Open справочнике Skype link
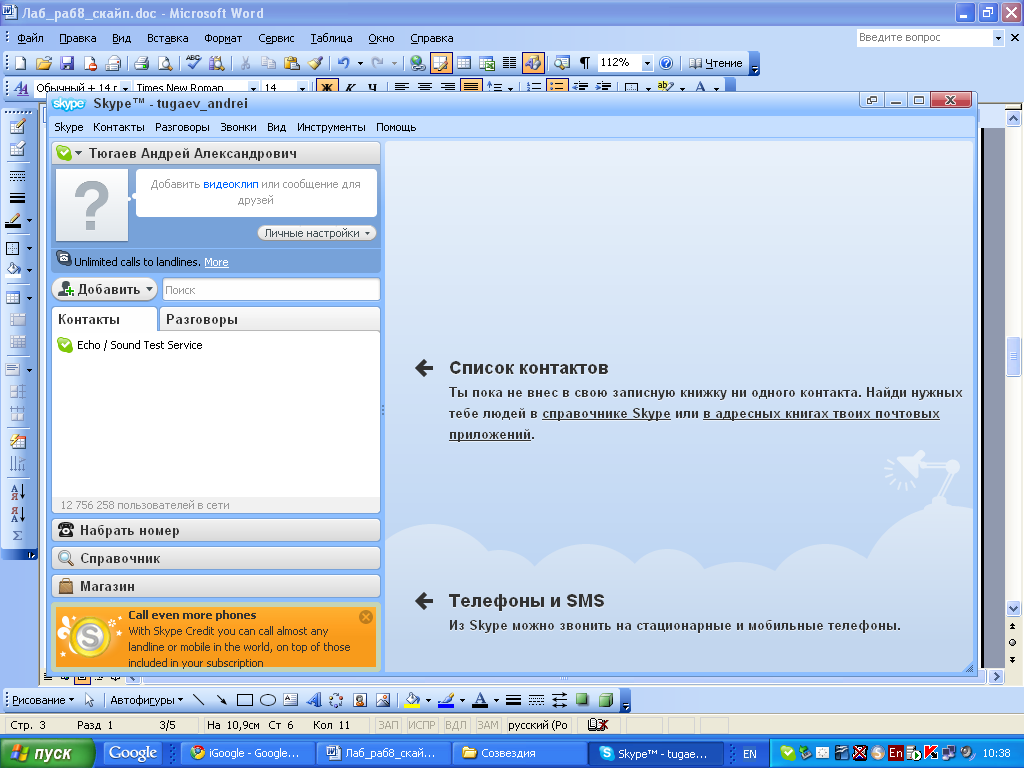The width and height of the screenshot is (1024, 768). pyautogui.click(x=606, y=414)
